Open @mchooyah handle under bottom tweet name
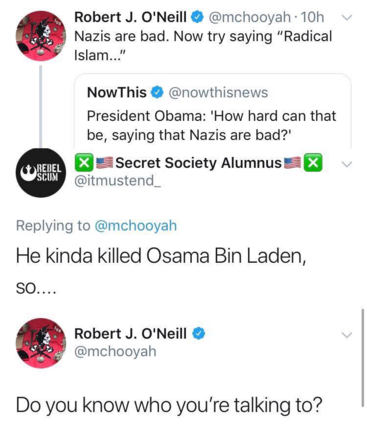Image resolution: width=367 pixels, height=435 pixels. coord(115,352)
